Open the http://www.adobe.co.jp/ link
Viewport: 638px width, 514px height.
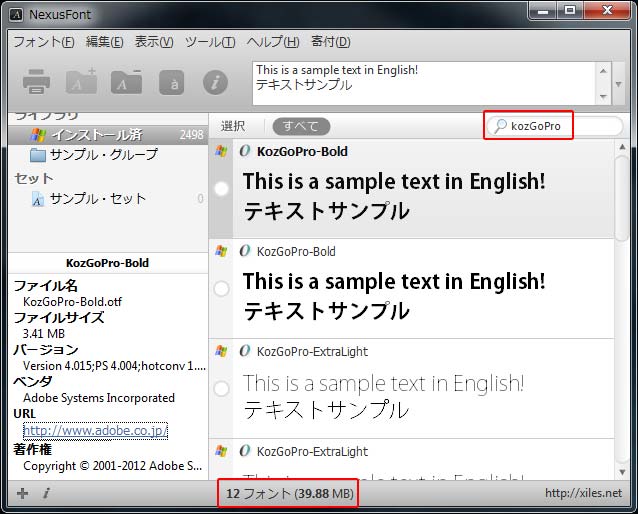[x=95, y=431]
